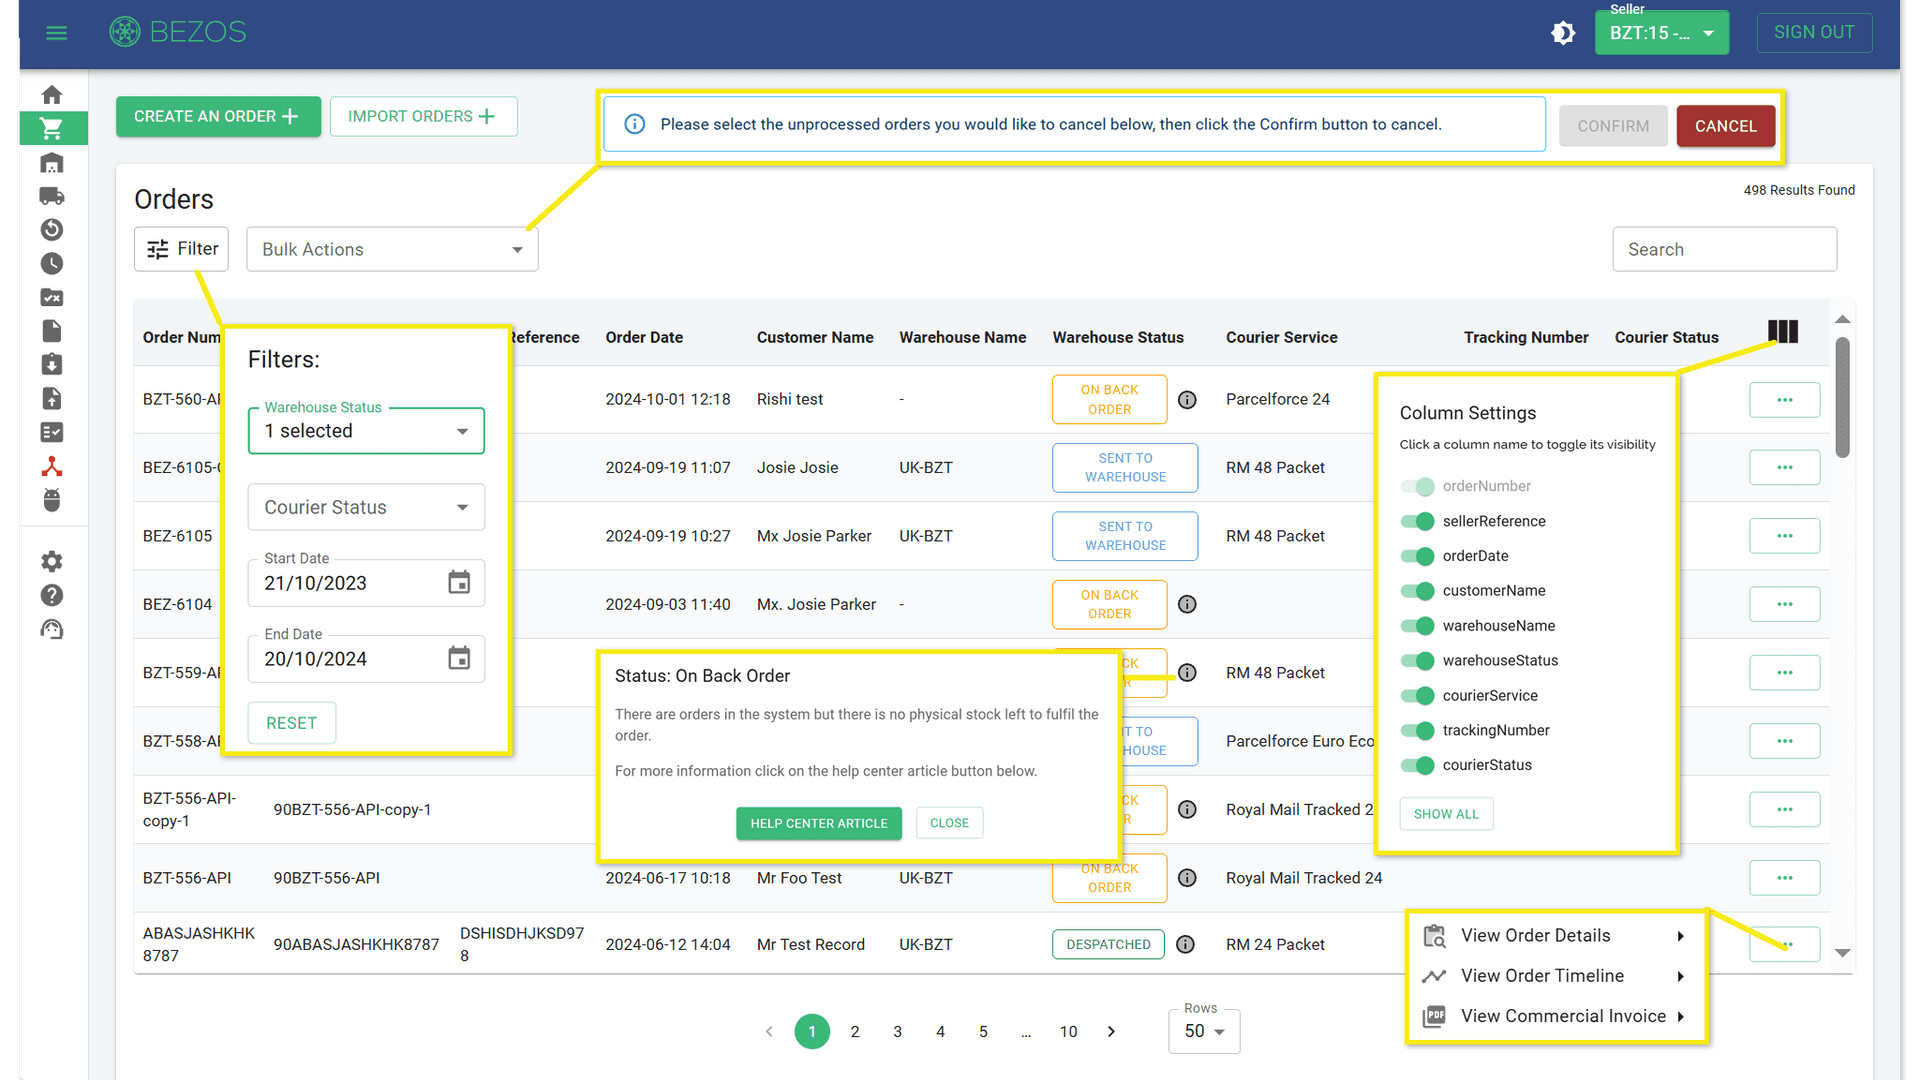1920x1080 pixels.
Task: Go to page 10 of the orders
Action: point(1068,1031)
